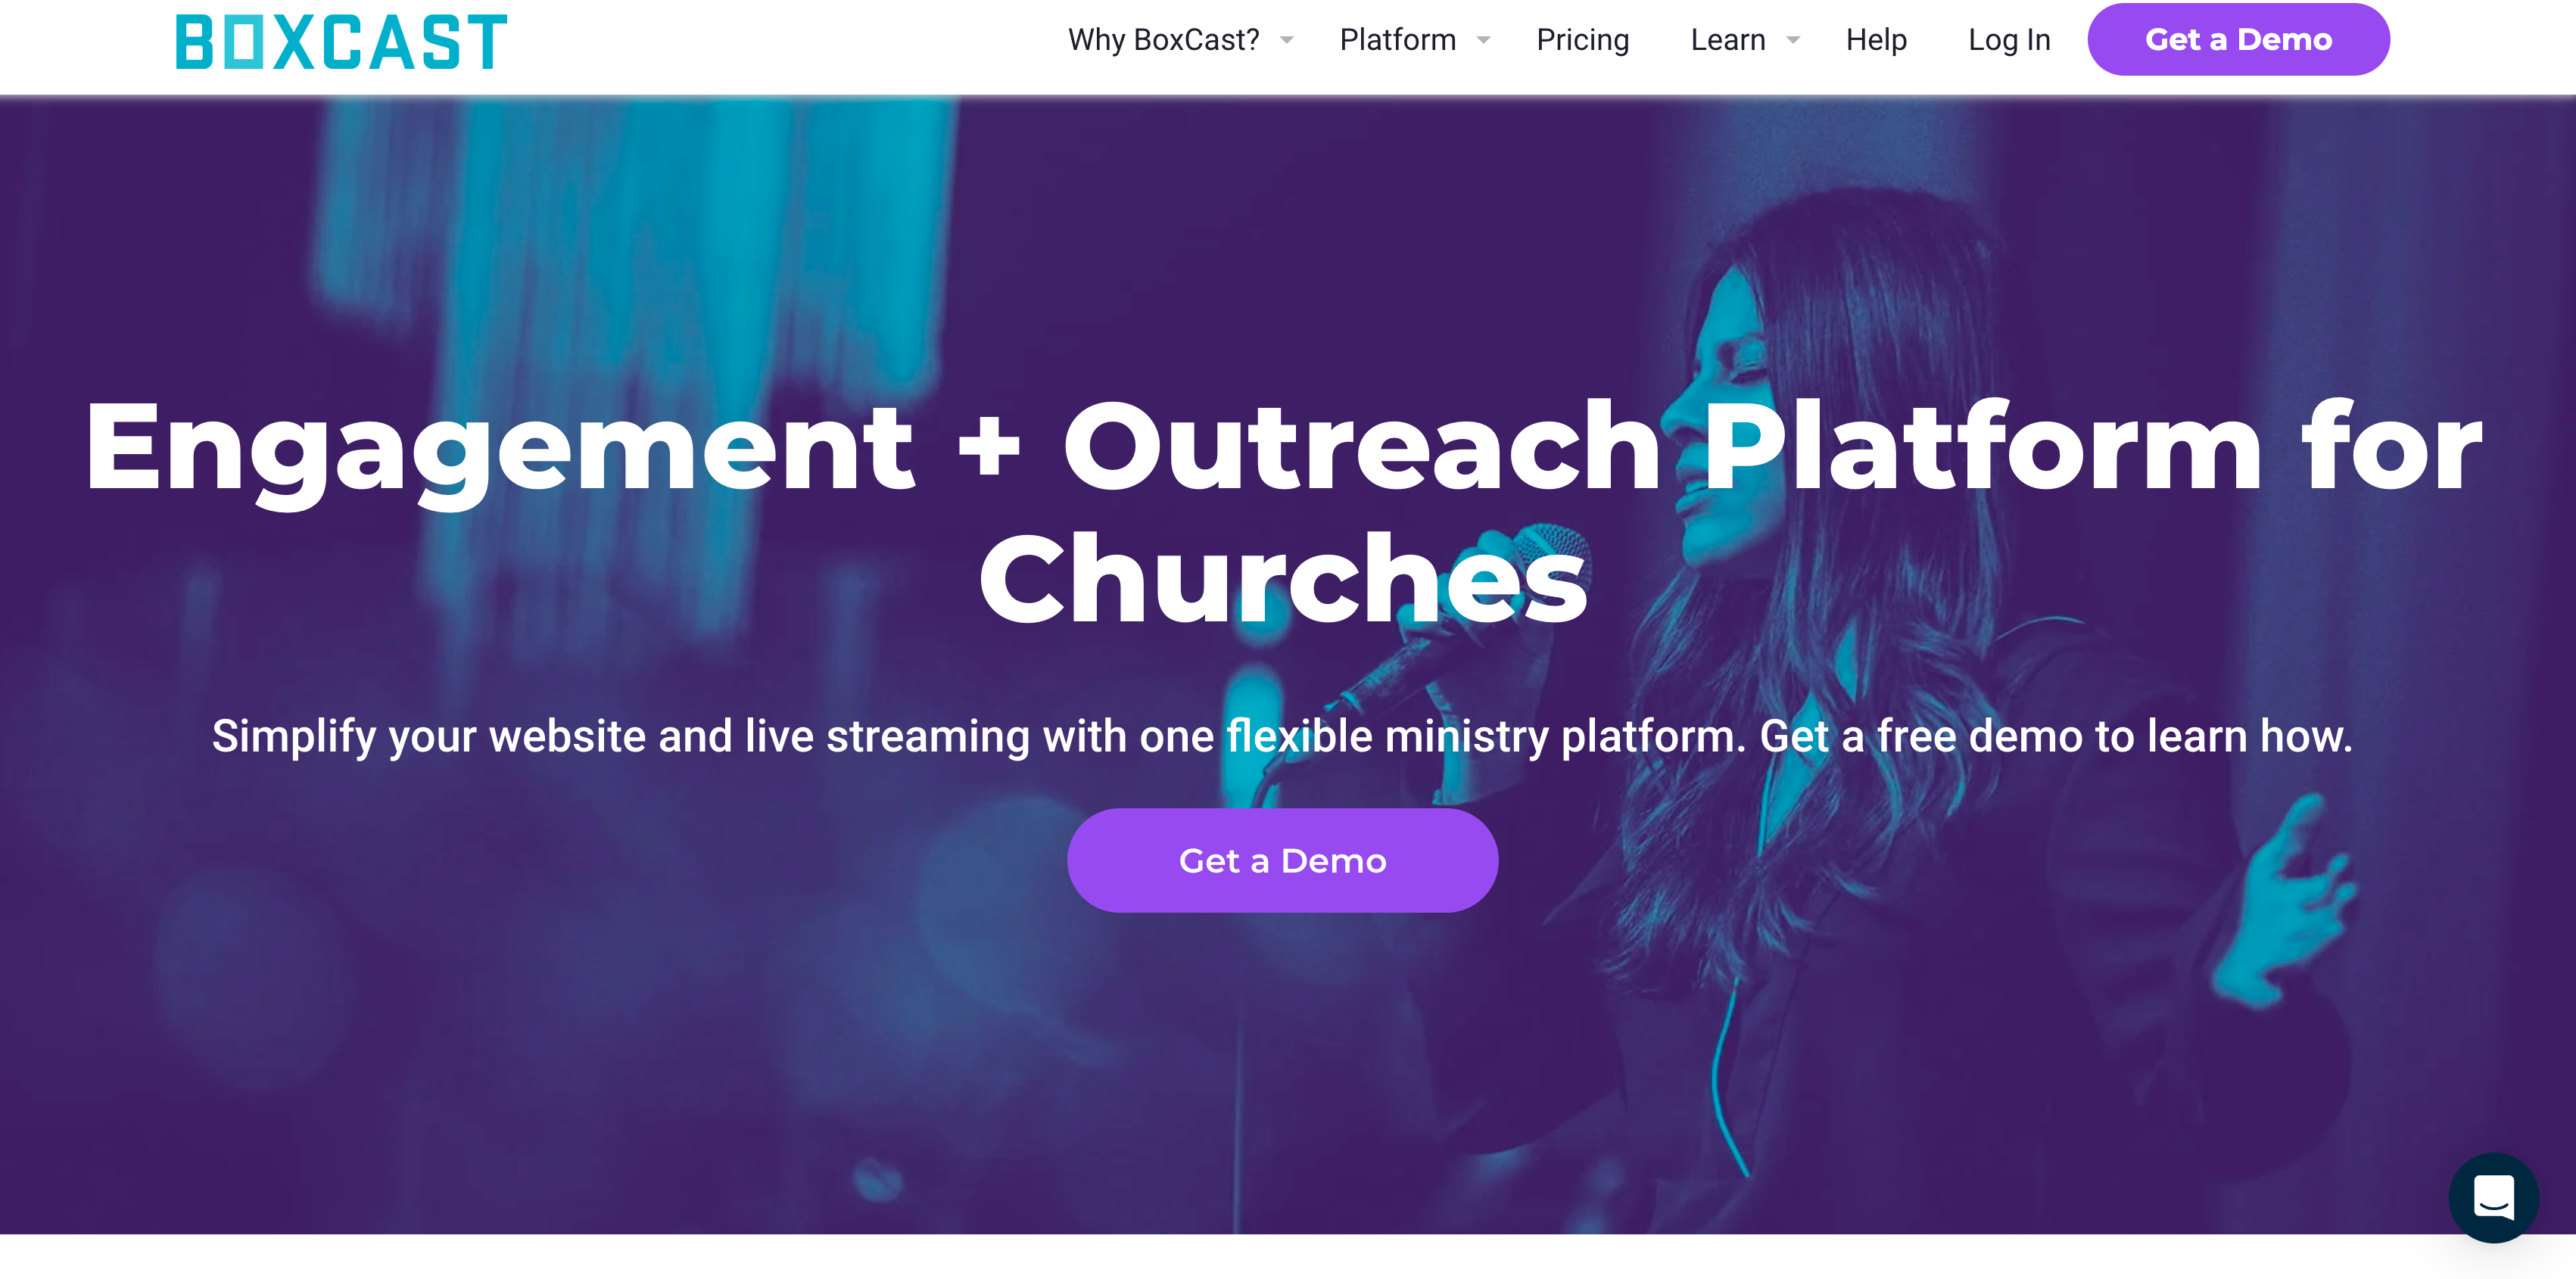Click the Engagement + Outreach Platform headline
The image size is (2576, 1279).
(1283, 512)
